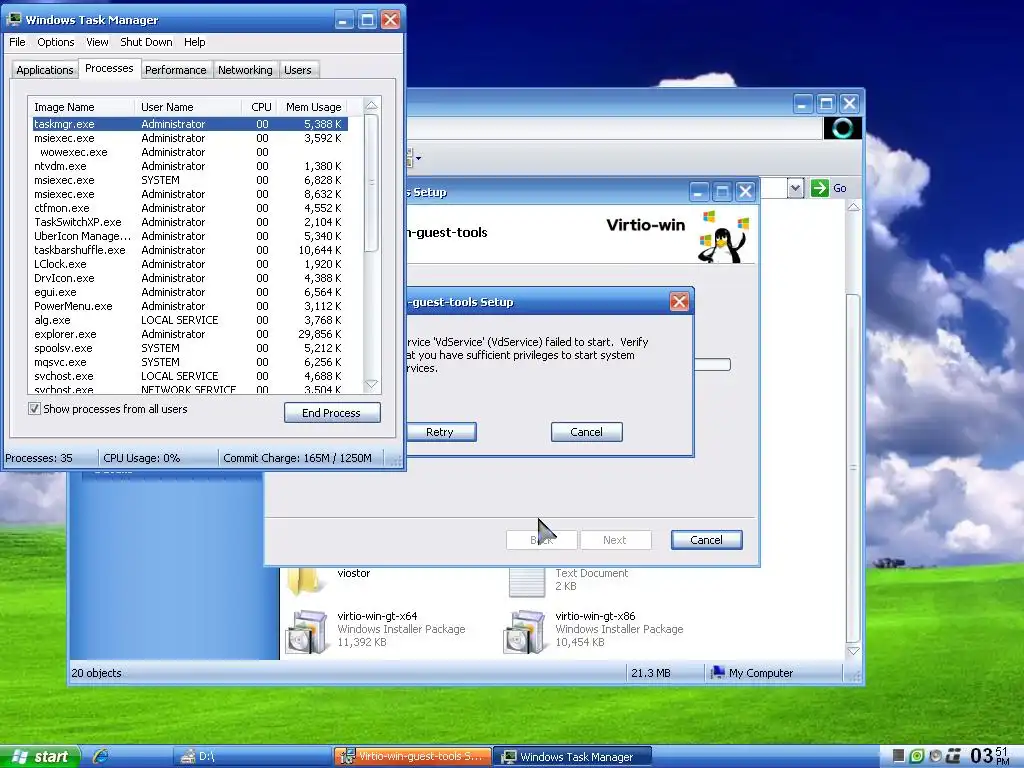Image resolution: width=1024 pixels, height=768 pixels.
Task: Select the taskbarshuffle.exe process row
Action: [x=189, y=250]
